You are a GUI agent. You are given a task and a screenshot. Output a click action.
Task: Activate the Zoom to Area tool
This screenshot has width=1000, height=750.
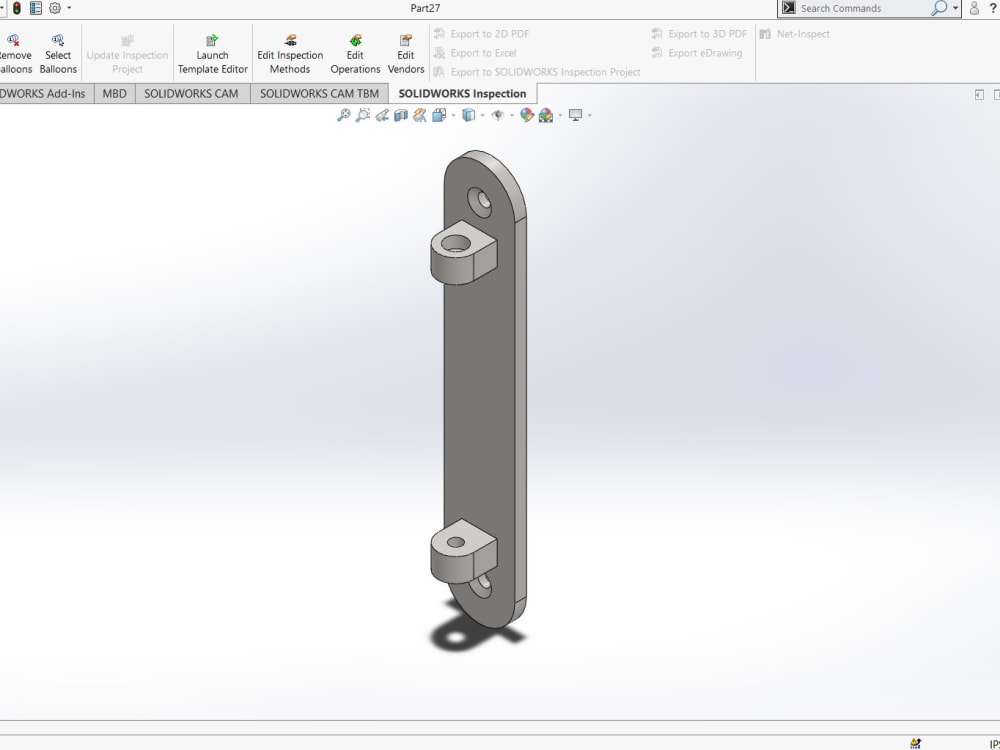point(362,114)
